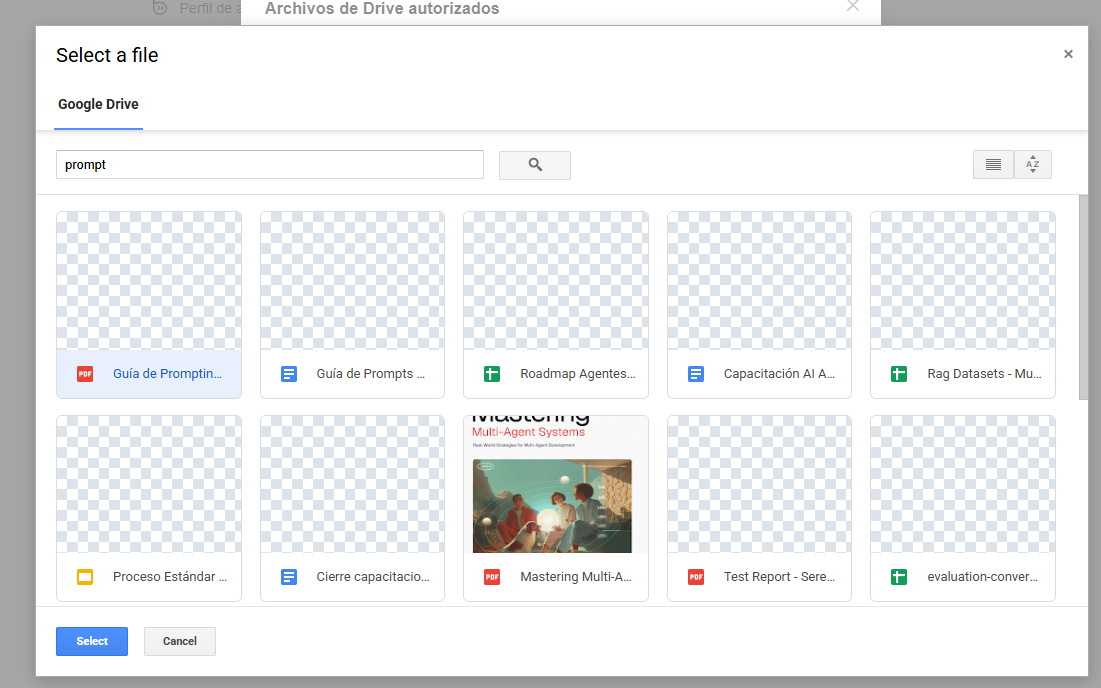The image size is (1101, 688).
Task: Click the Sheets icon for Roadmap Agentes
Action: [x=492, y=374]
